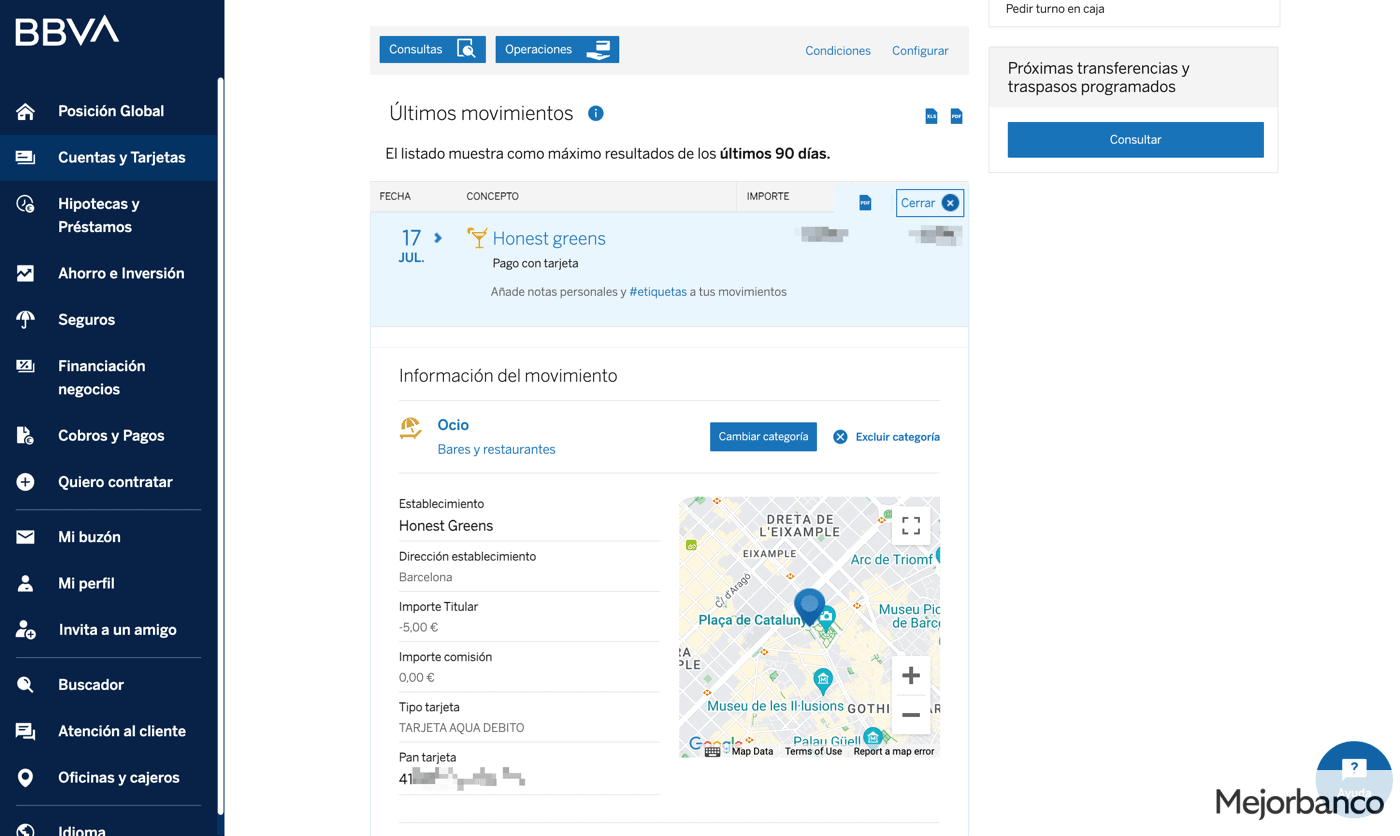Click the IMPORTE column header

[x=768, y=196]
